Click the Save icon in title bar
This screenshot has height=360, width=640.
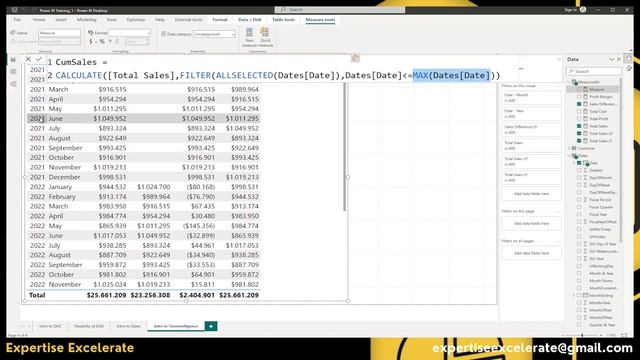tap(14, 10)
